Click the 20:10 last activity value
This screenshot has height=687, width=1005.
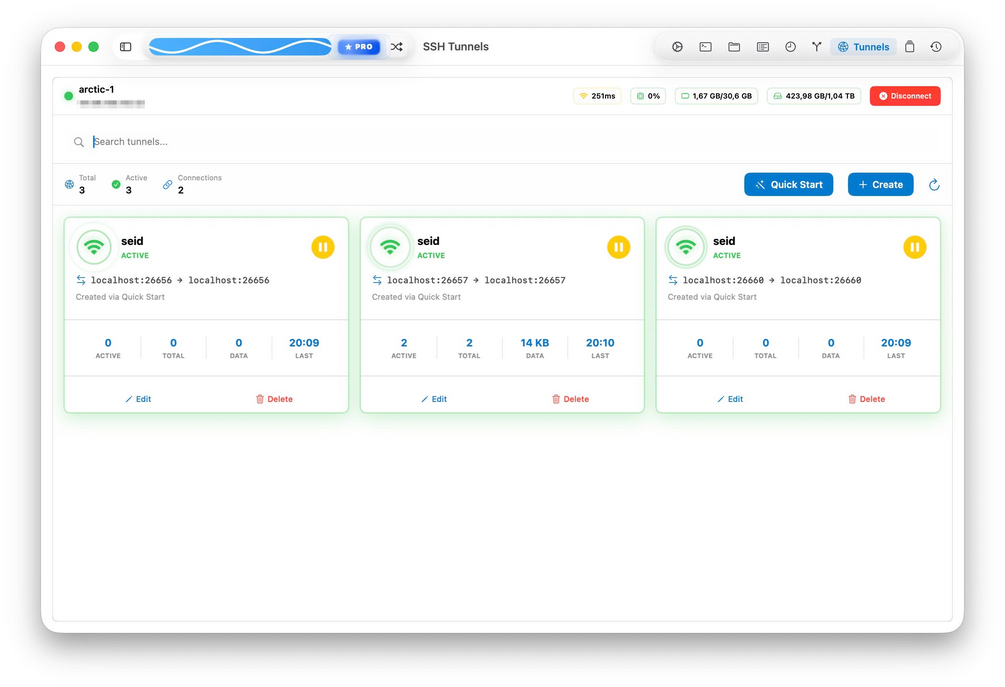600,343
